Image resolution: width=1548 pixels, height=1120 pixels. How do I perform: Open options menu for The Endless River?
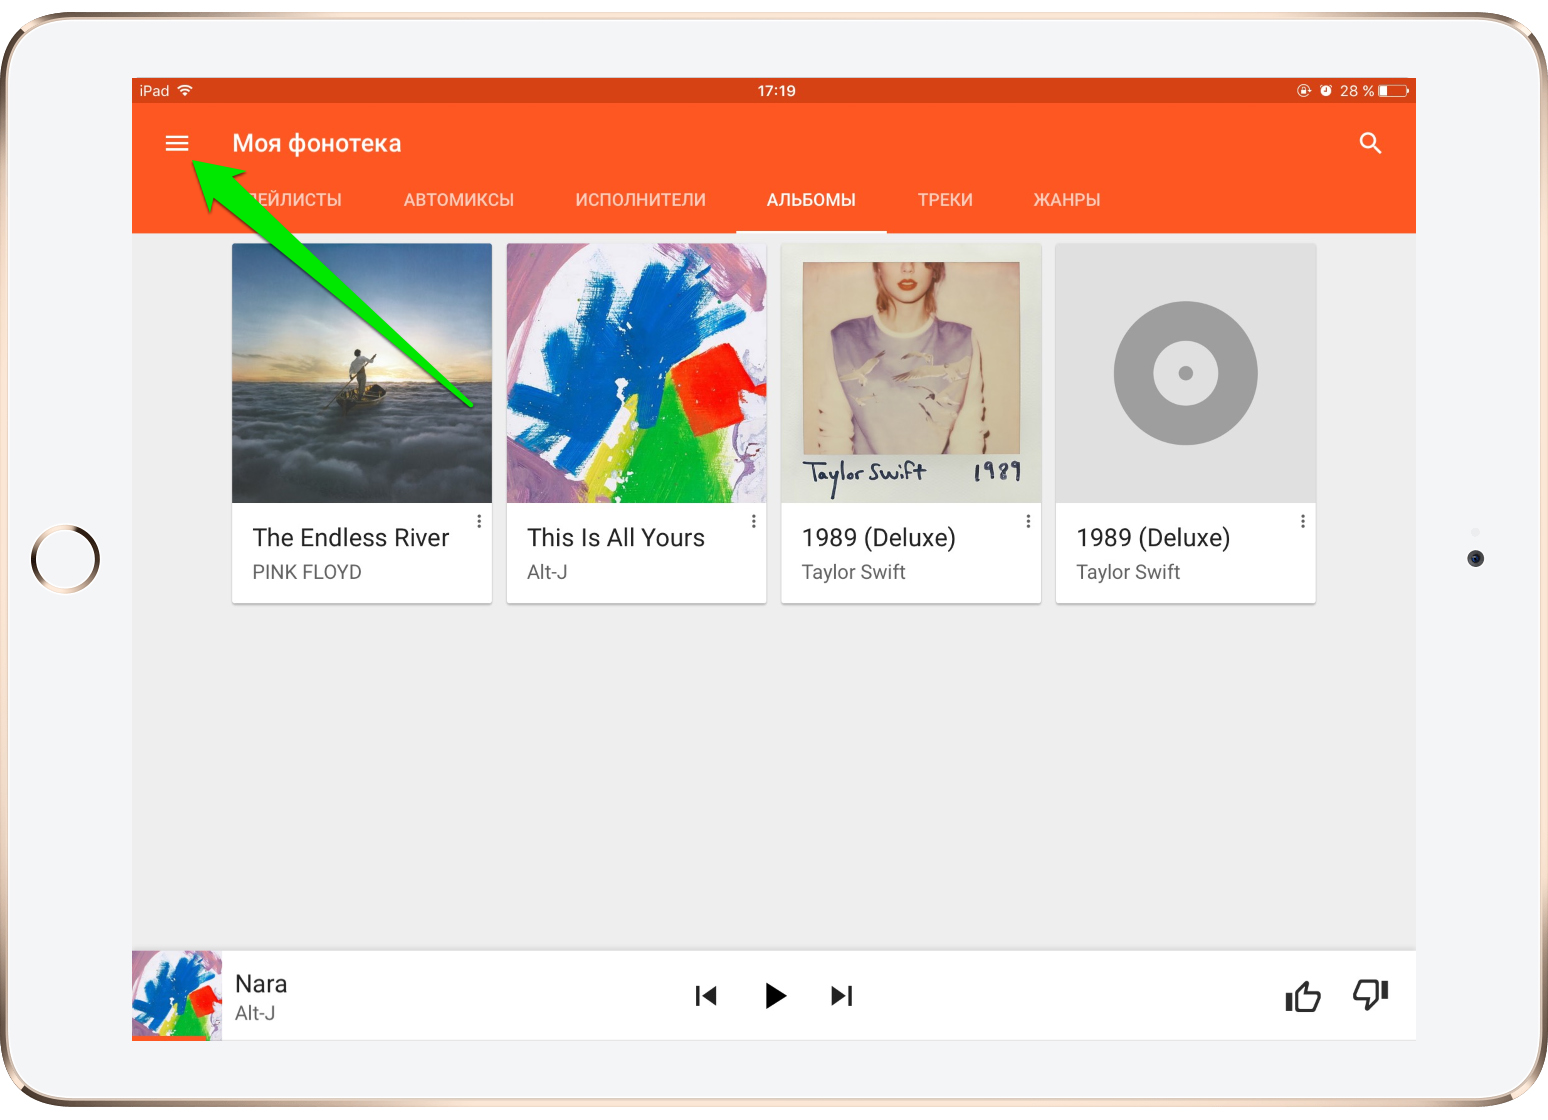[479, 521]
